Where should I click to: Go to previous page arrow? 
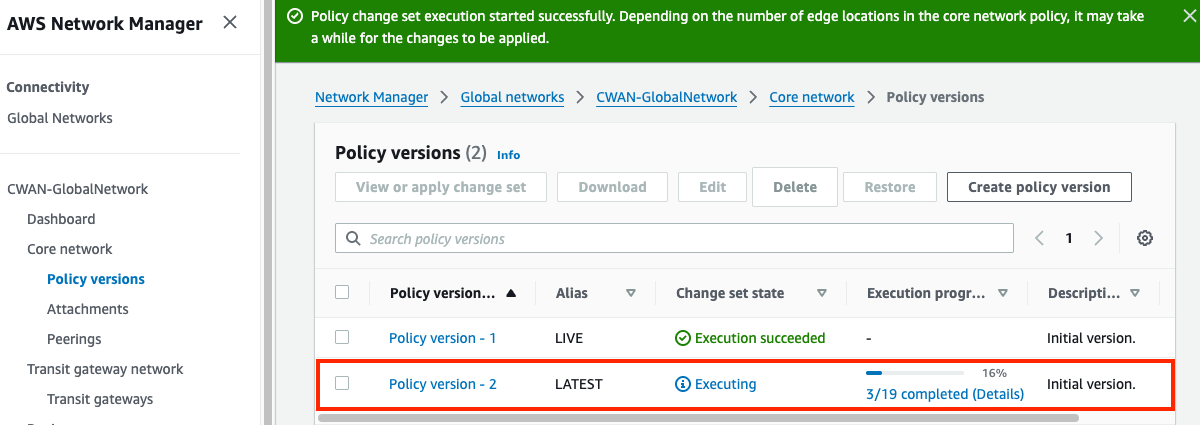pos(1039,238)
